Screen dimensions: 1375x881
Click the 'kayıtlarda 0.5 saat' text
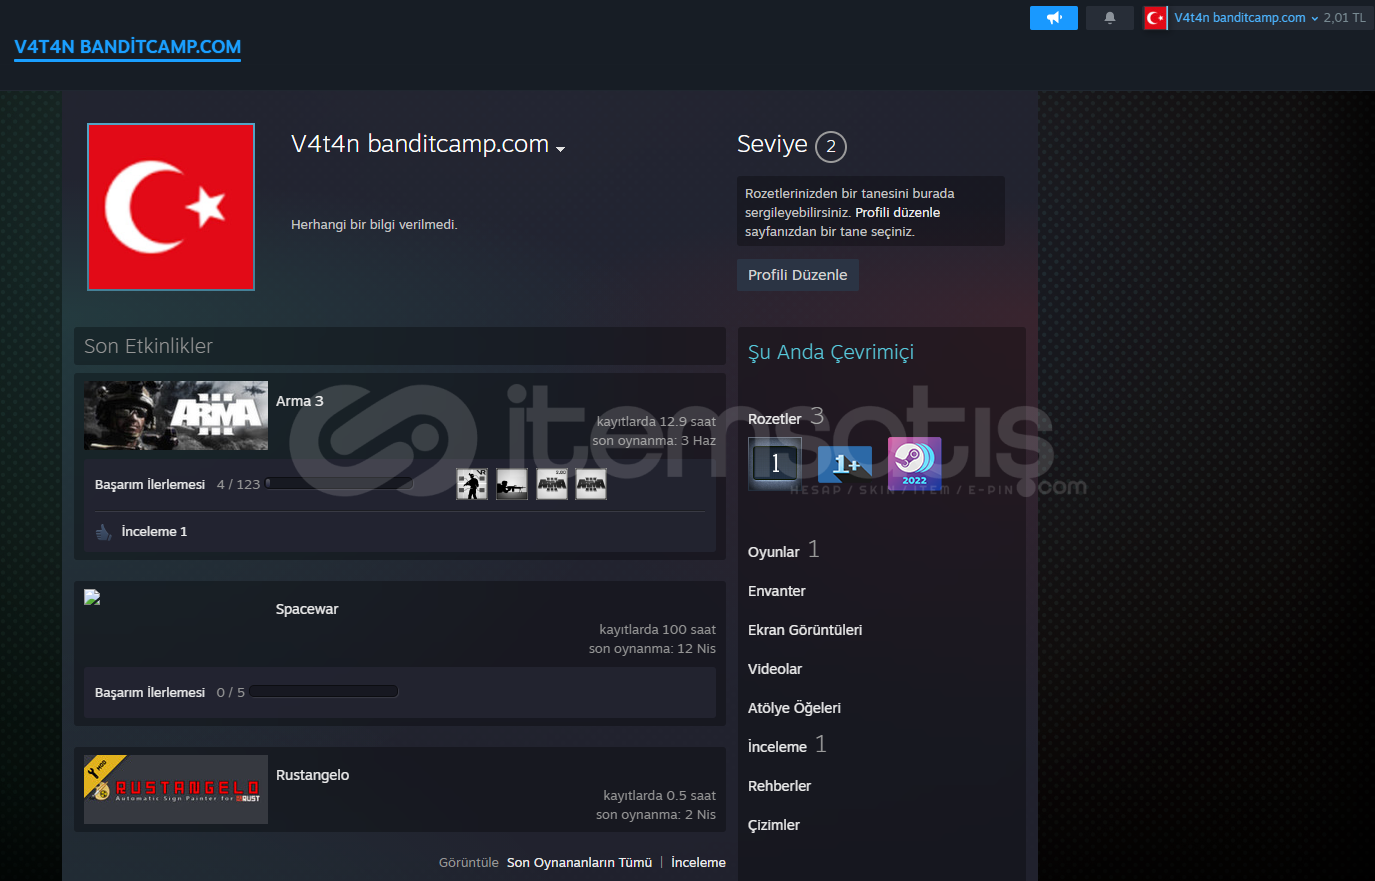point(659,796)
